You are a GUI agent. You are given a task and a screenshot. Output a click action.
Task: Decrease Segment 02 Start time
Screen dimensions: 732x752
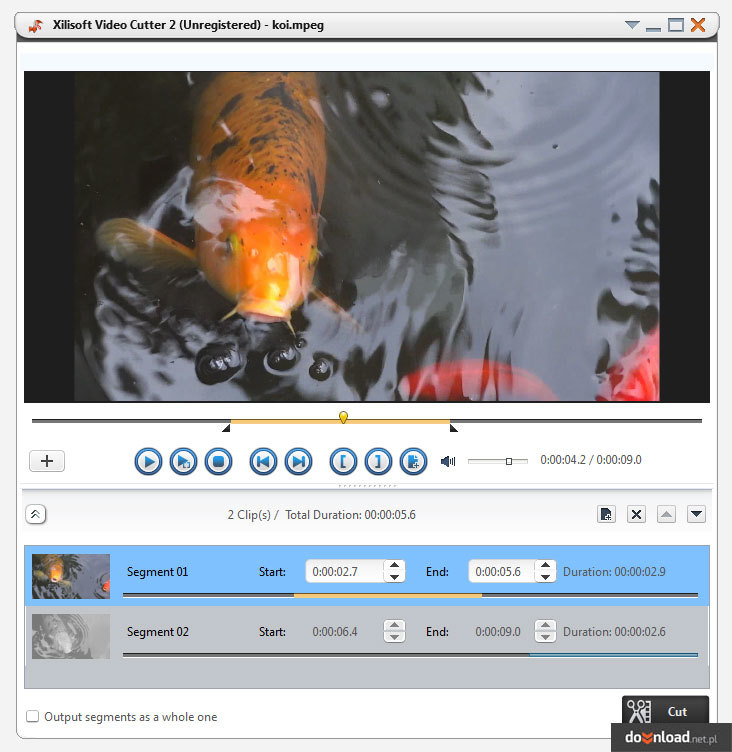click(x=394, y=637)
